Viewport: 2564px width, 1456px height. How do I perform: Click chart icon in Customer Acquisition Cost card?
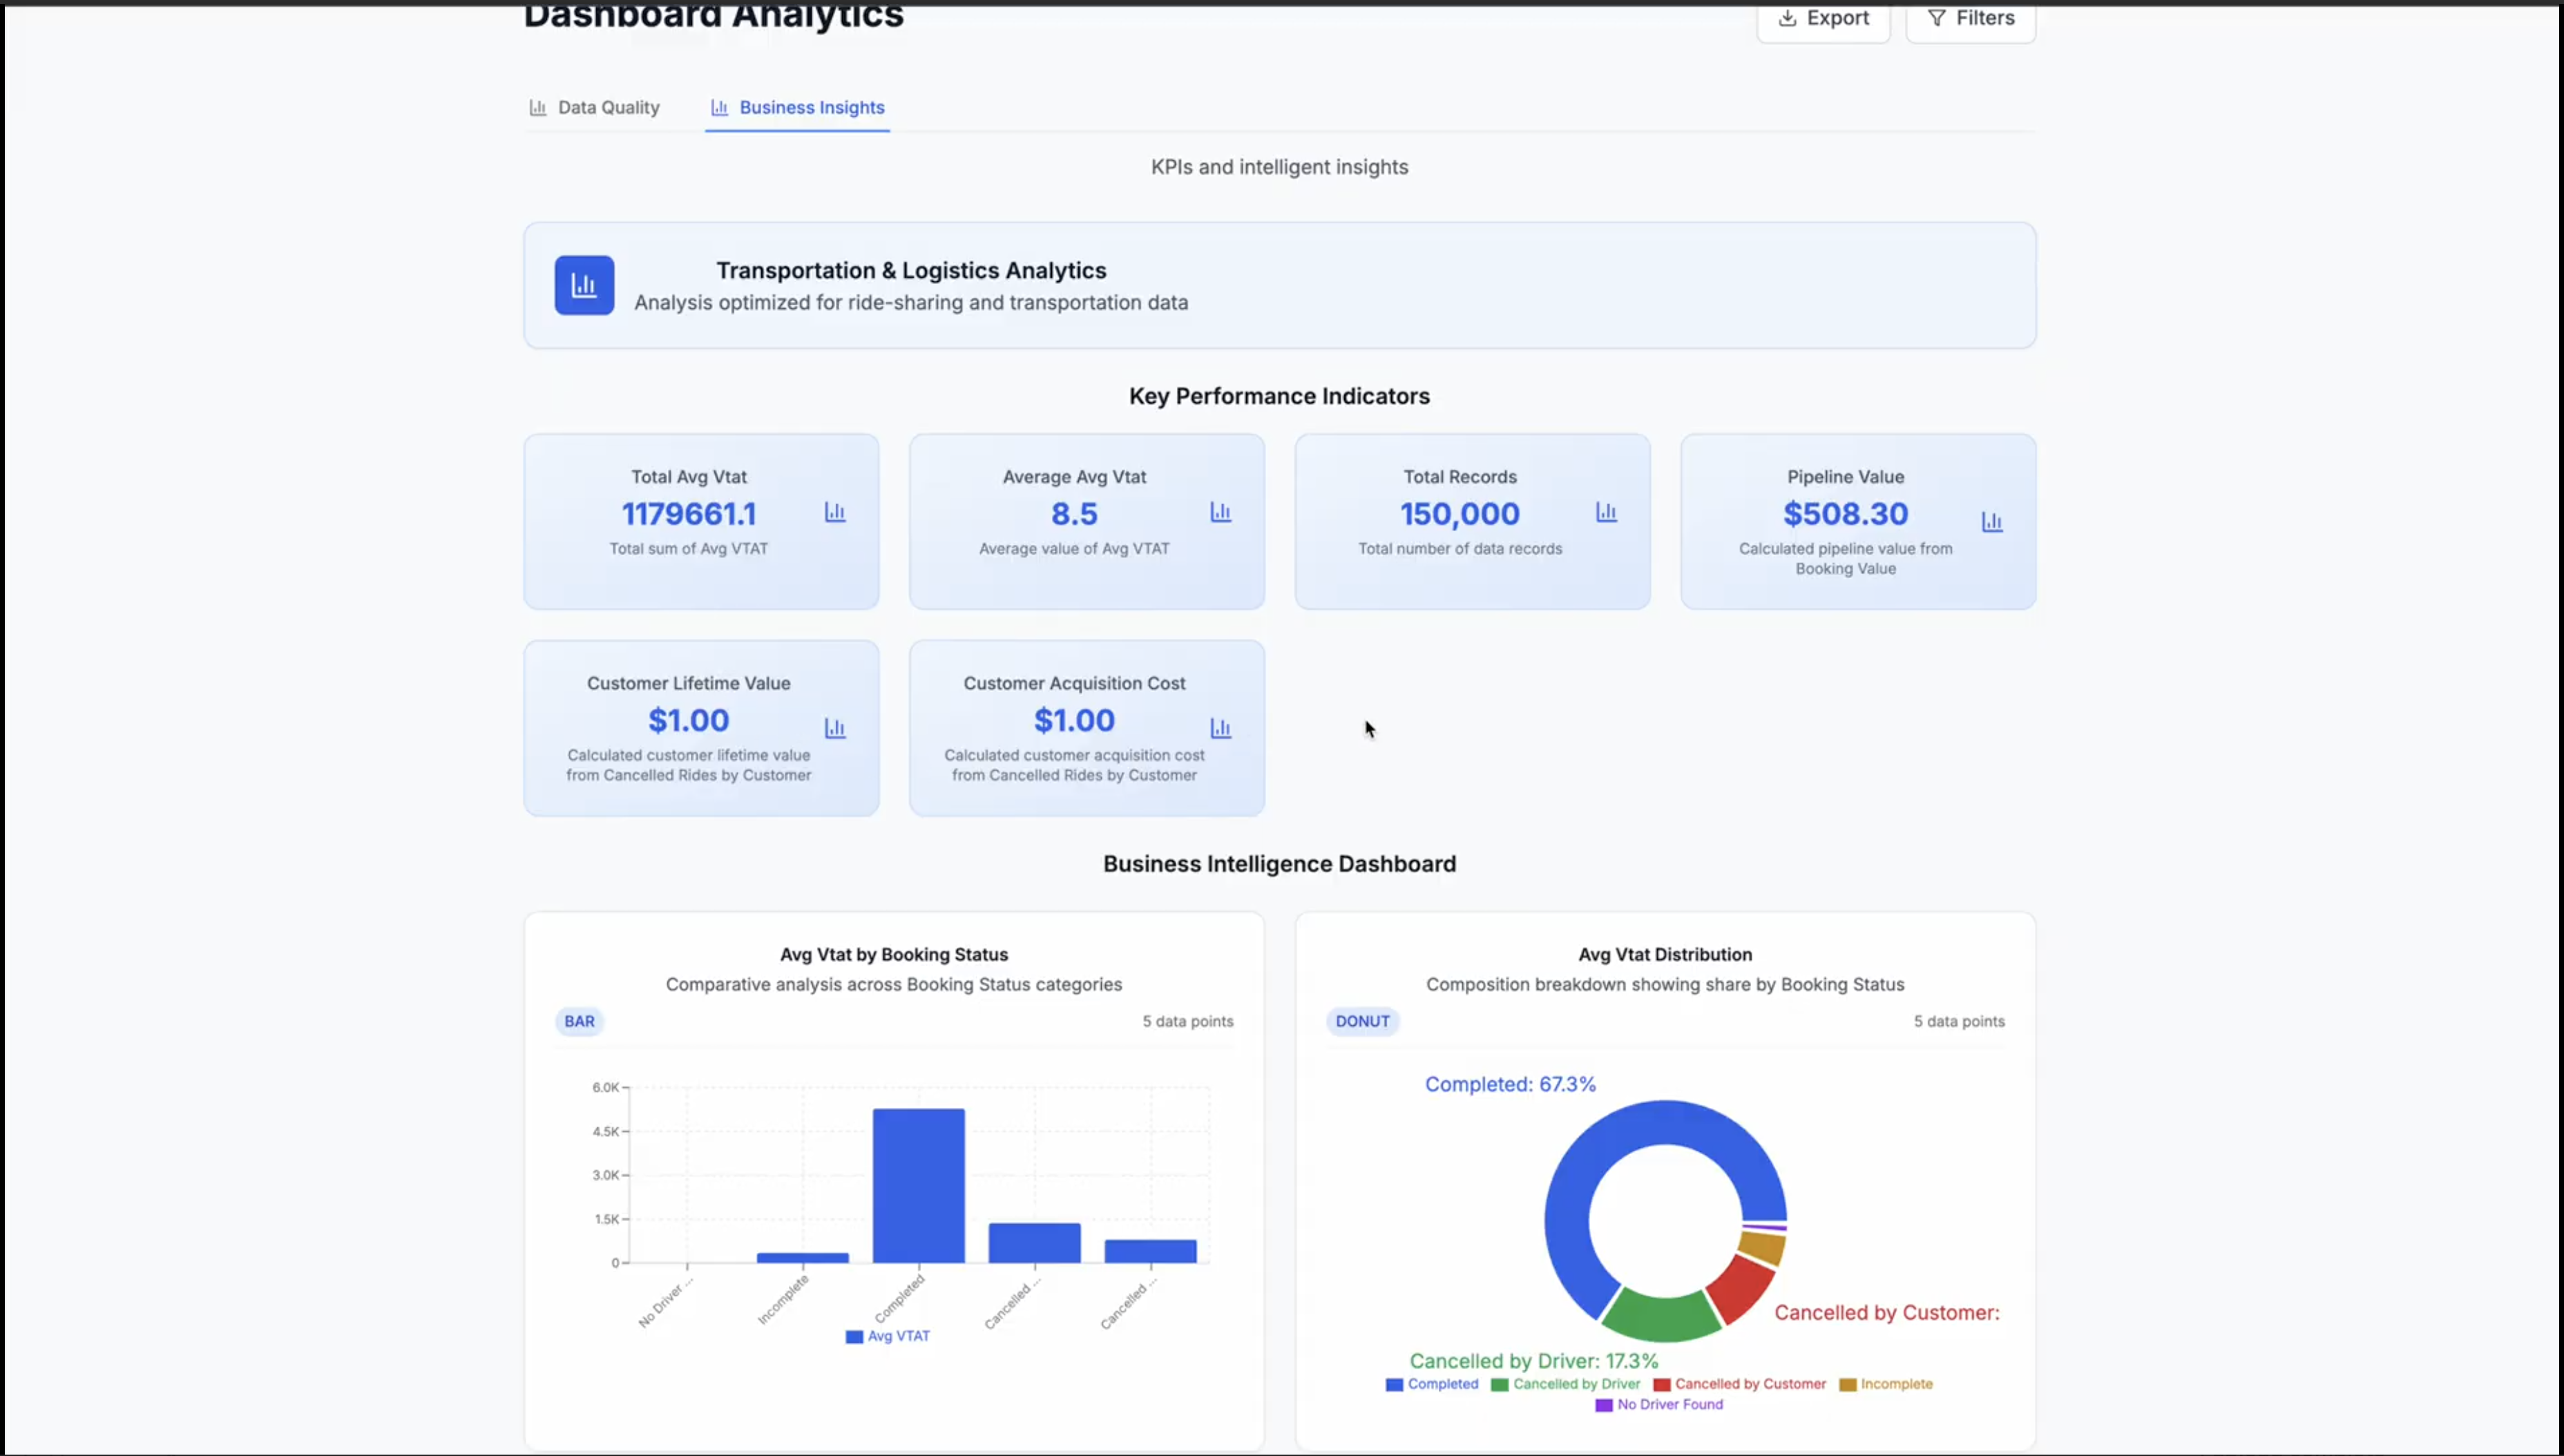point(1220,728)
